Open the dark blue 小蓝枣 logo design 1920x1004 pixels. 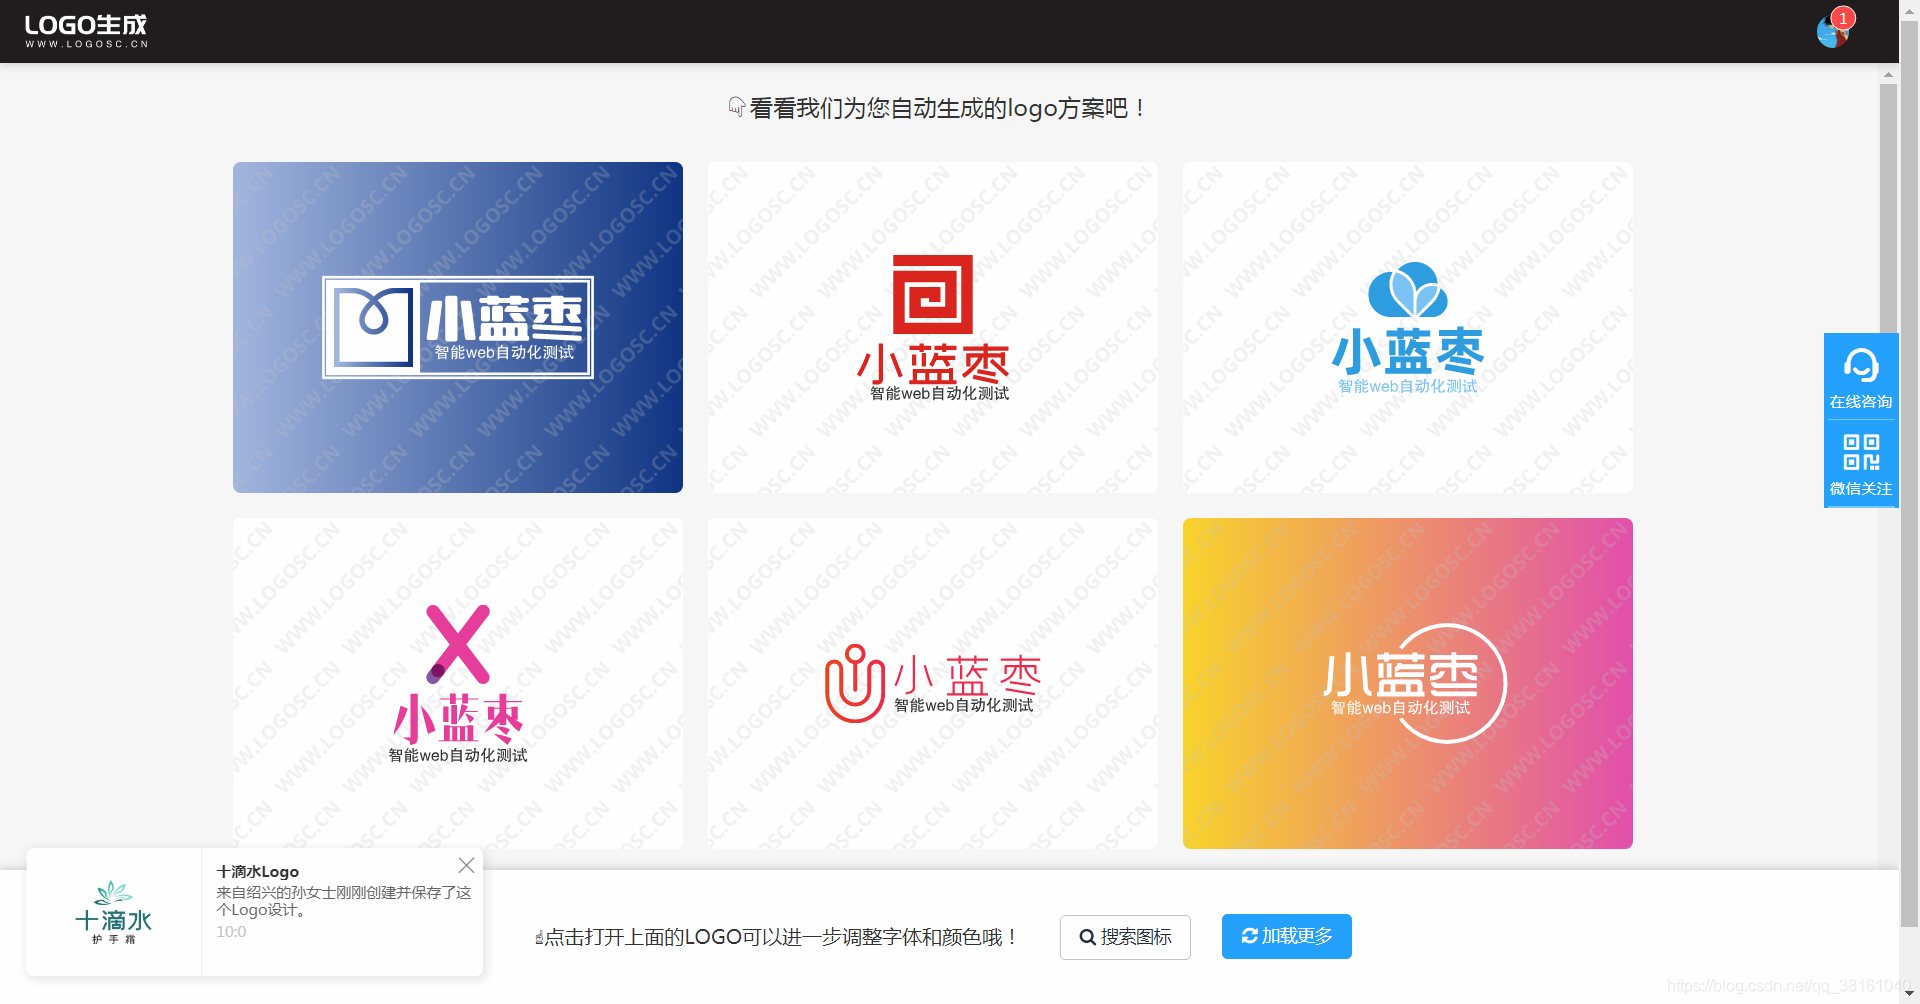pyautogui.click(x=457, y=327)
